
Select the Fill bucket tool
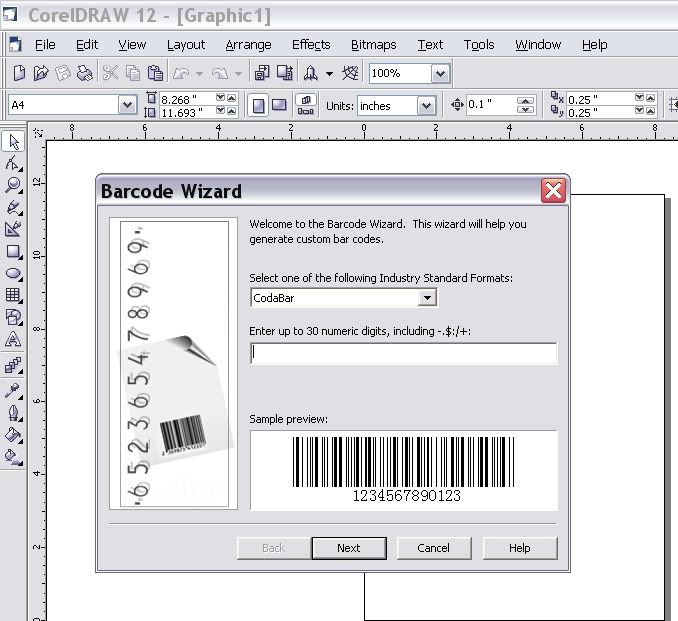13,435
